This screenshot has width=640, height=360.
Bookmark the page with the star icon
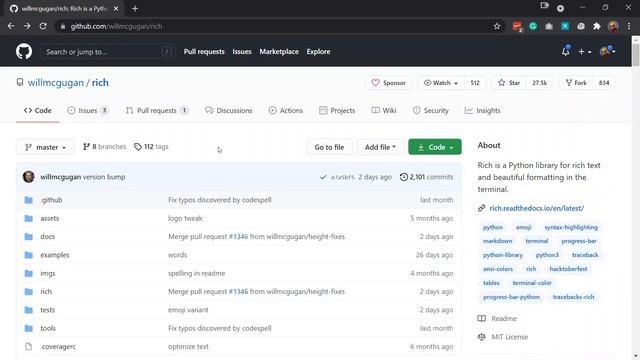pyautogui.click(x=497, y=26)
